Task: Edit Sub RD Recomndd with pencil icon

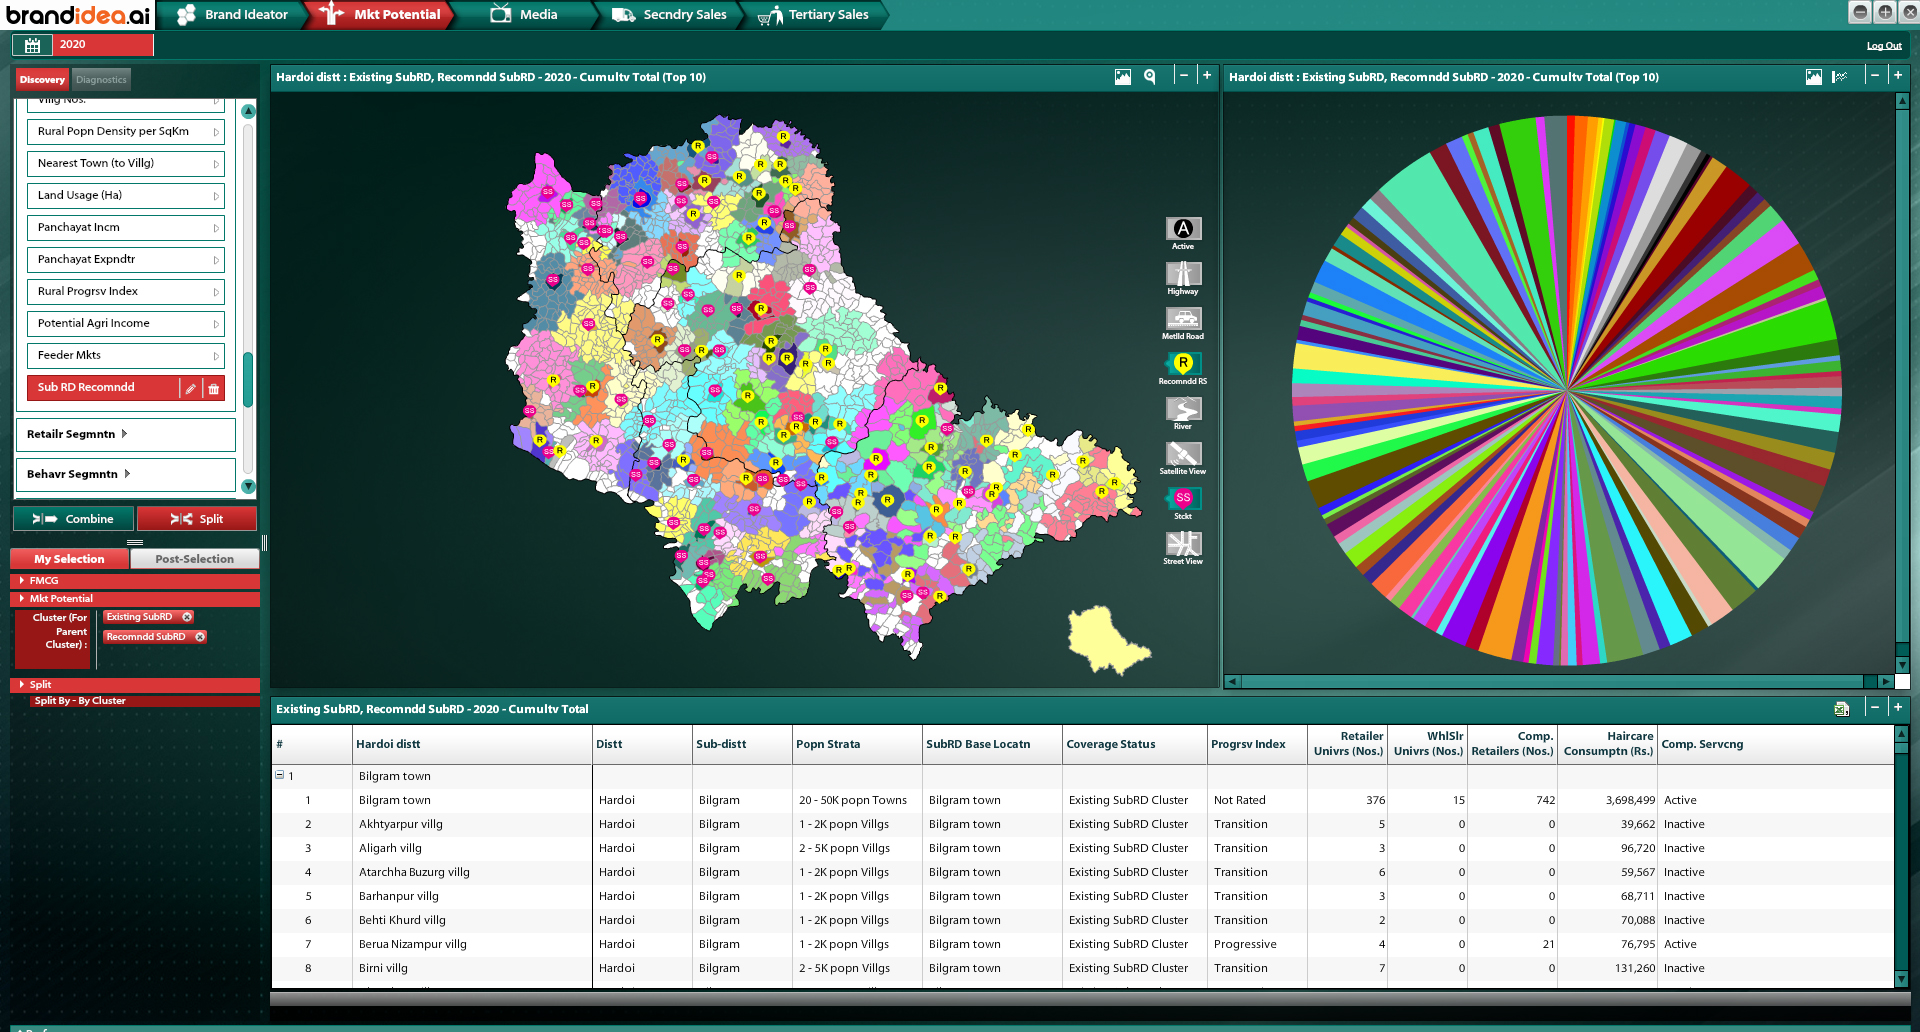Action: click(190, 388)
